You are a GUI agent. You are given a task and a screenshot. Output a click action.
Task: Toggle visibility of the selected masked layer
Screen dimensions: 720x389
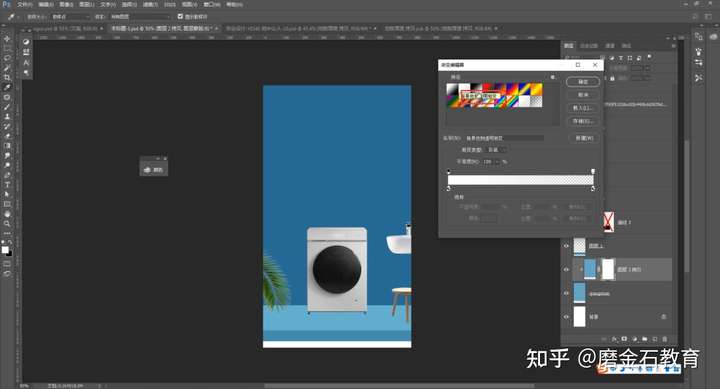(566, 270)
